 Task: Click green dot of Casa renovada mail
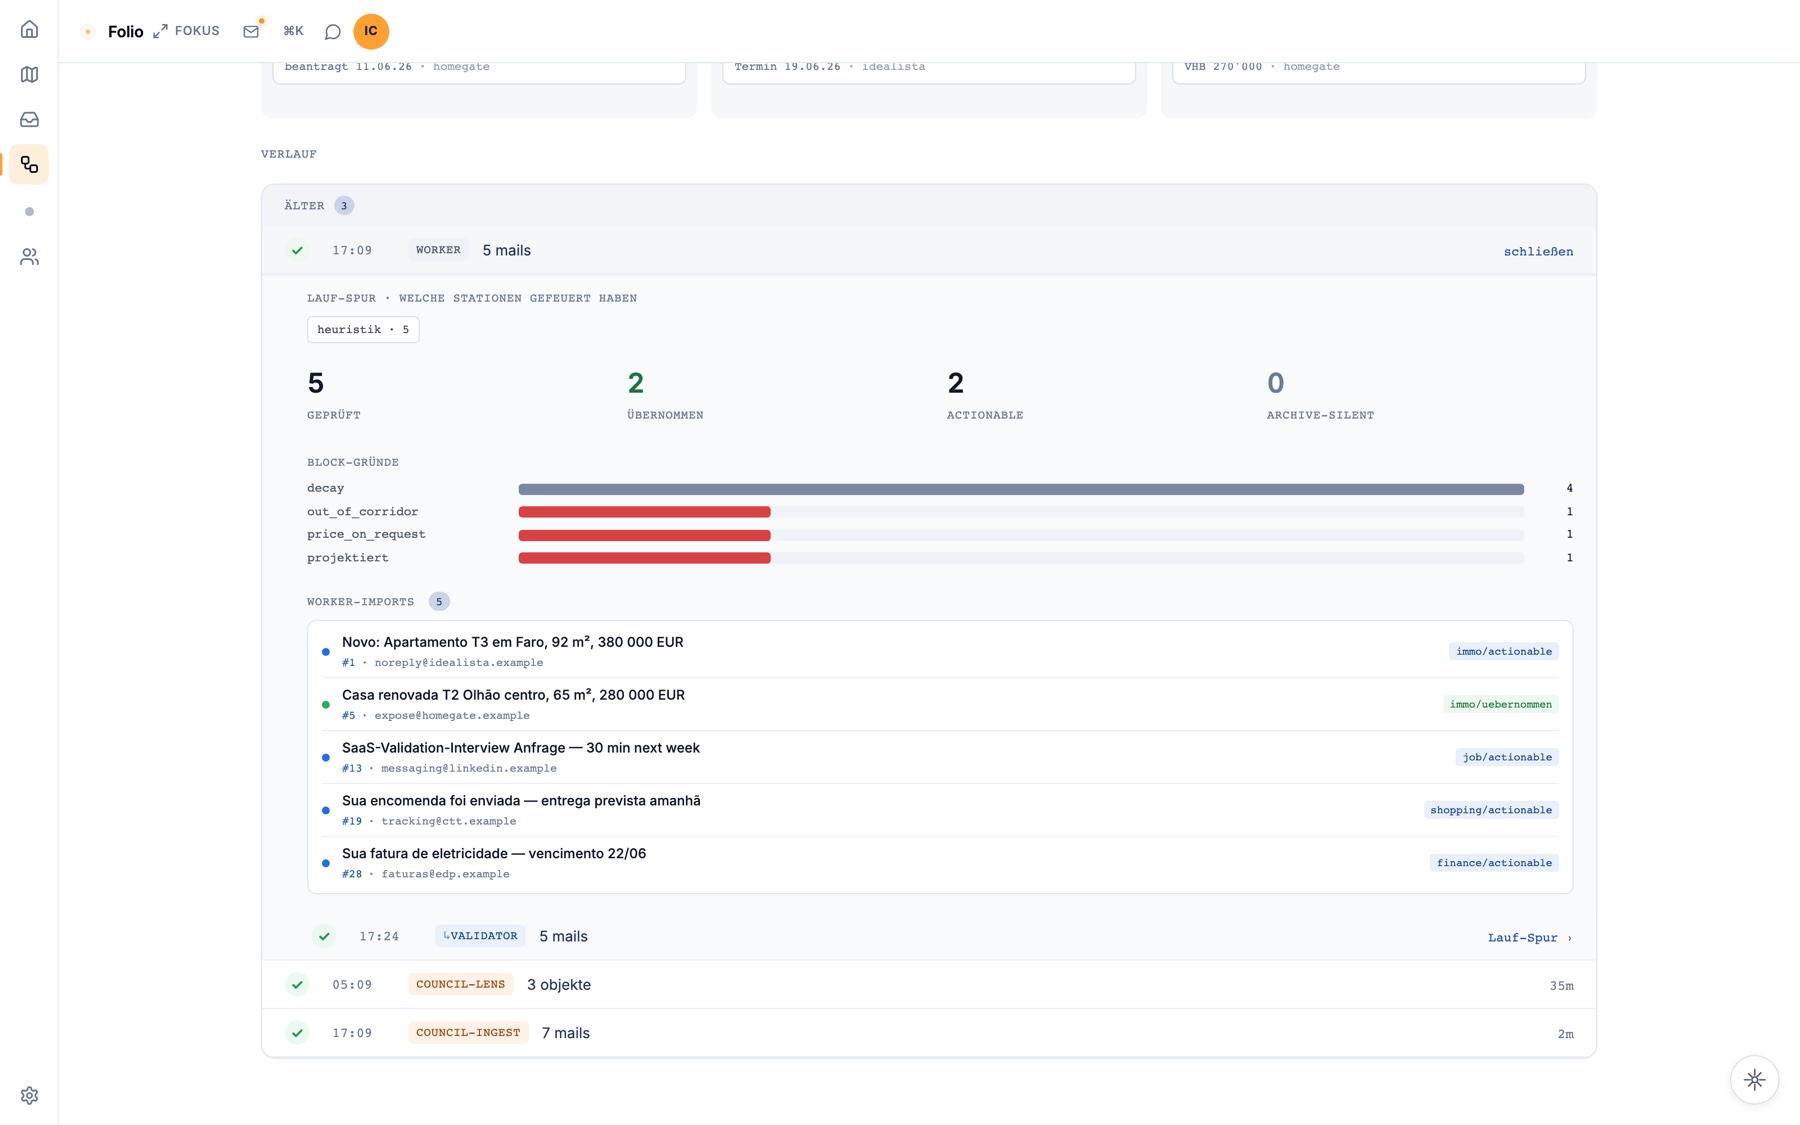click(325, 705)
